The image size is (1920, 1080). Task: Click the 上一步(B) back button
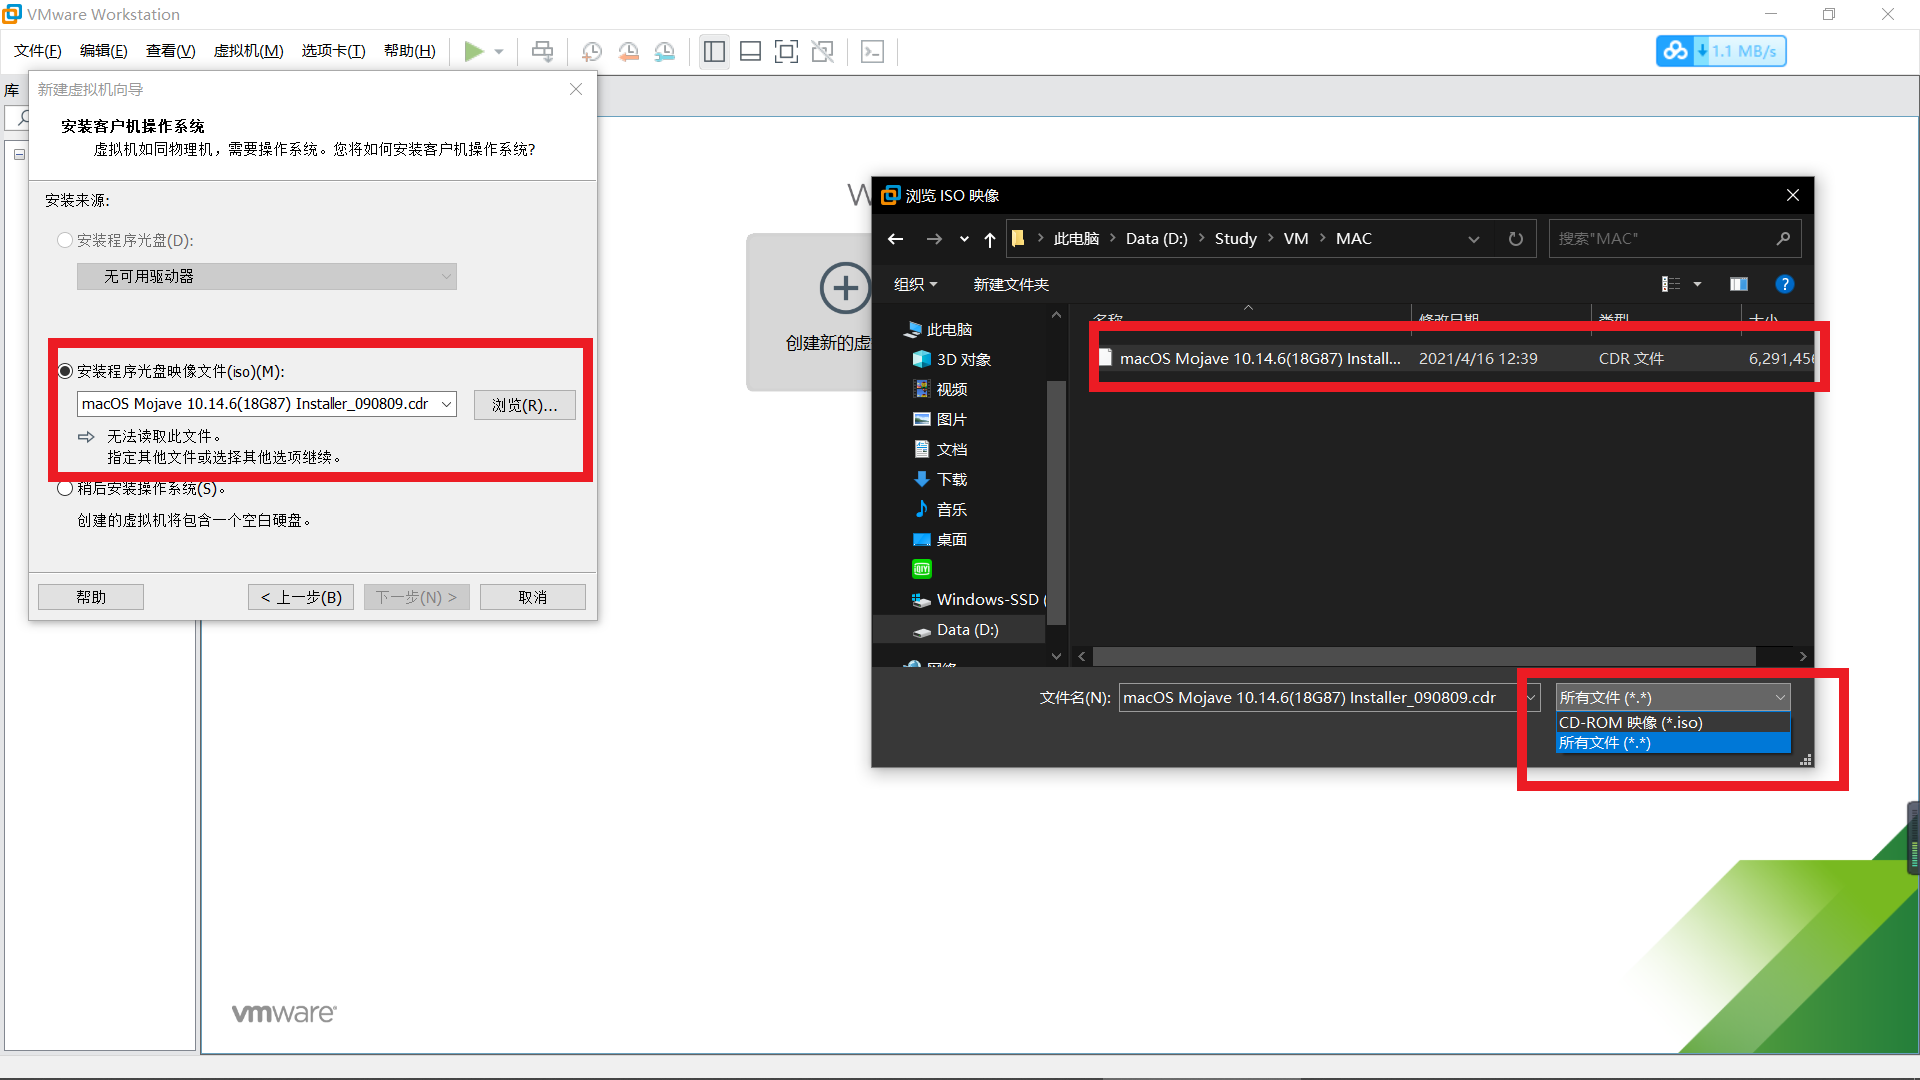[x=301, y=597]
